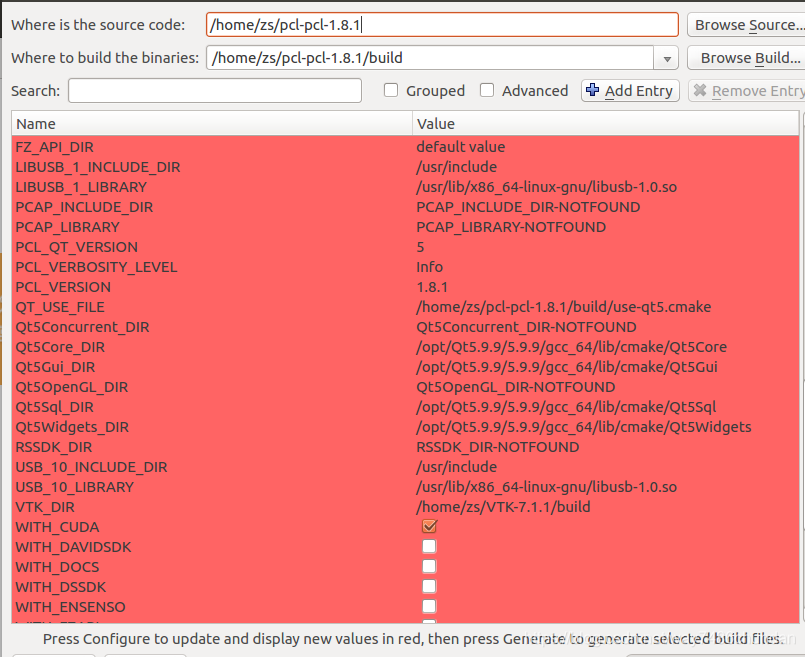Select the Qt5Gui_DIR entry
The image size is (805, 657).
55,367
